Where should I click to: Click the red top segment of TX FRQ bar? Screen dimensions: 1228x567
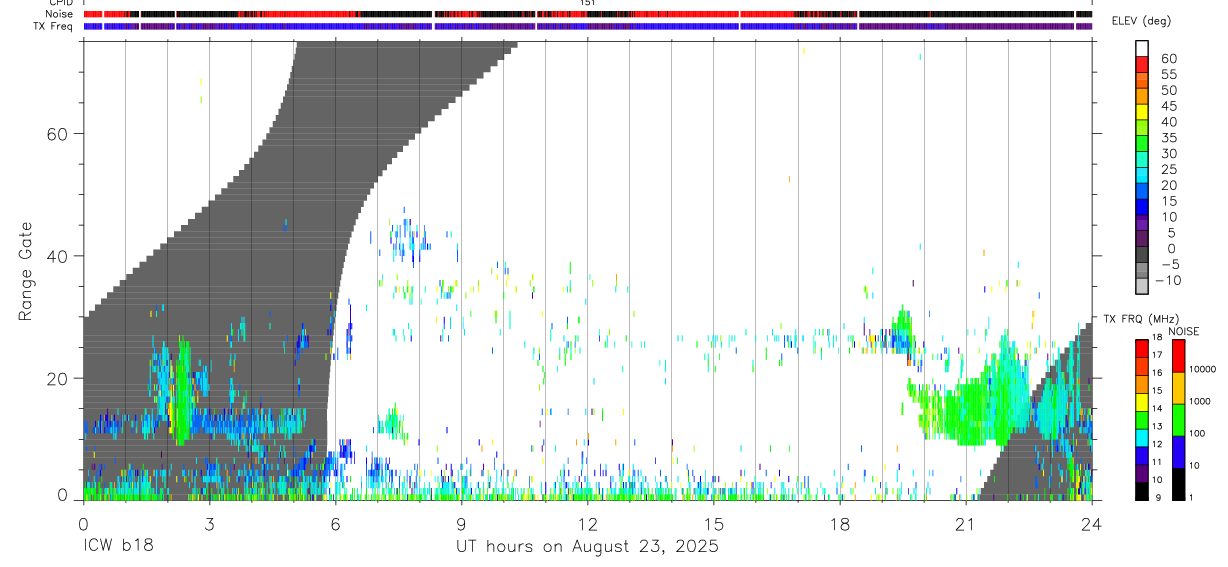(1141, 348)
